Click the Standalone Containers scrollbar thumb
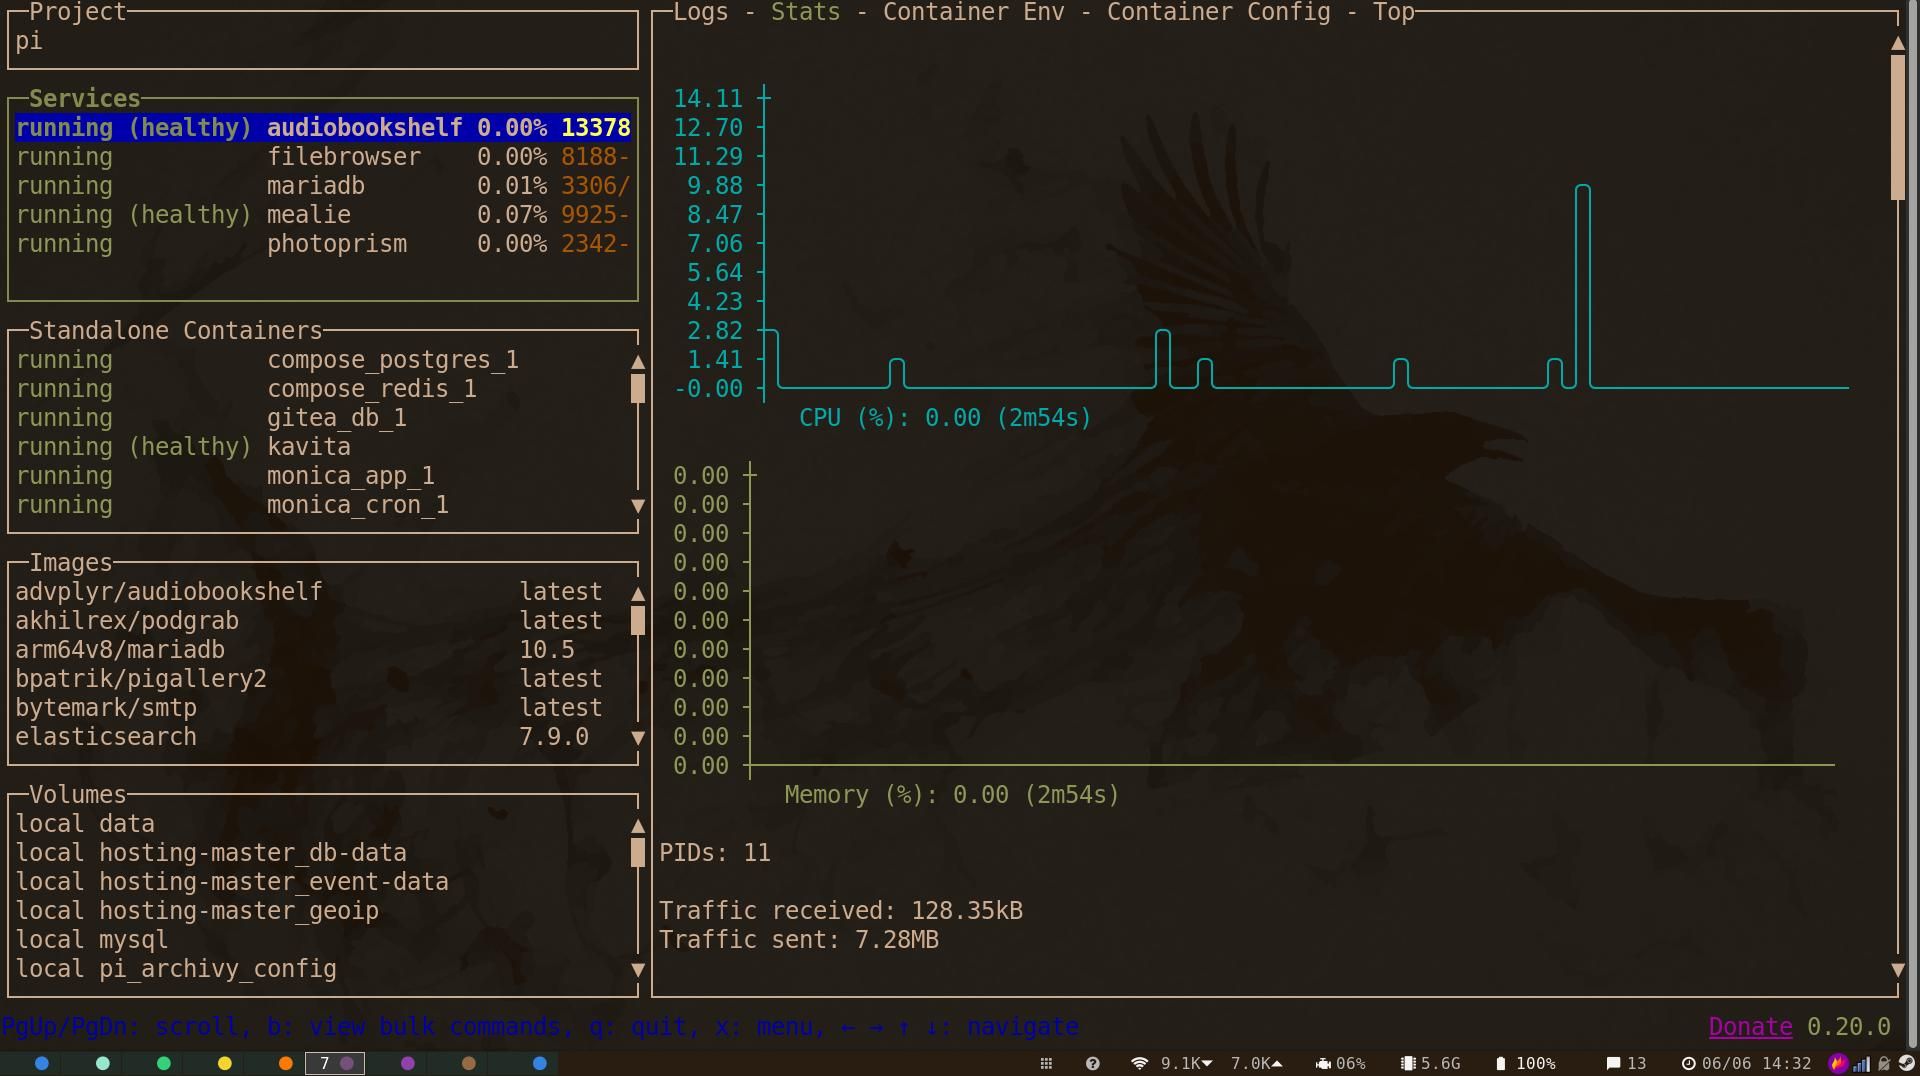1920x1076 pixels. 638,389
